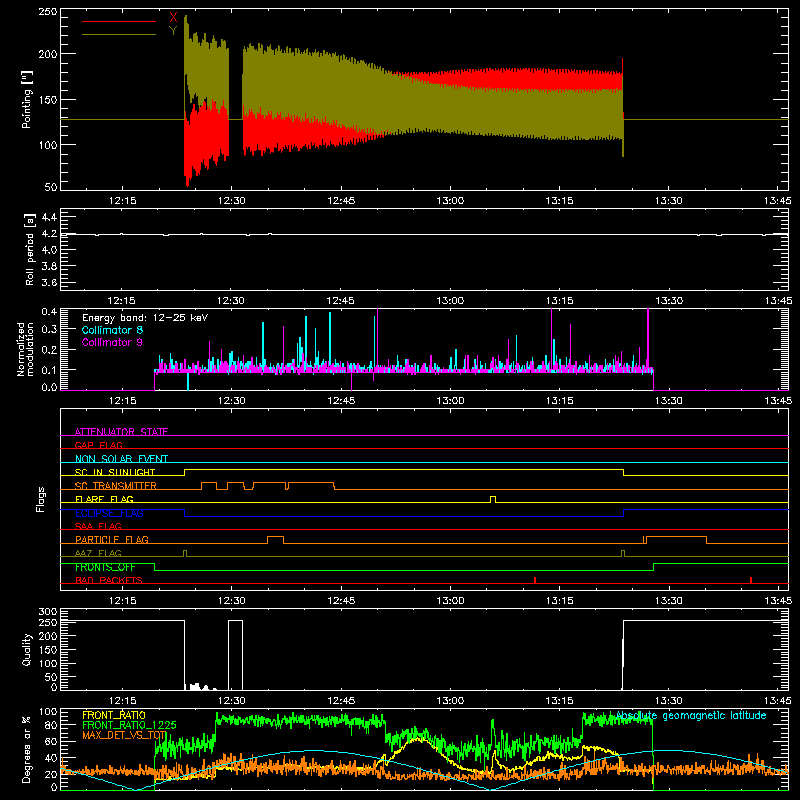Screen dimensions: 800x800
Task: Select the SC_IN_SUNLIGHT flag label
Action: pos(115,472)
